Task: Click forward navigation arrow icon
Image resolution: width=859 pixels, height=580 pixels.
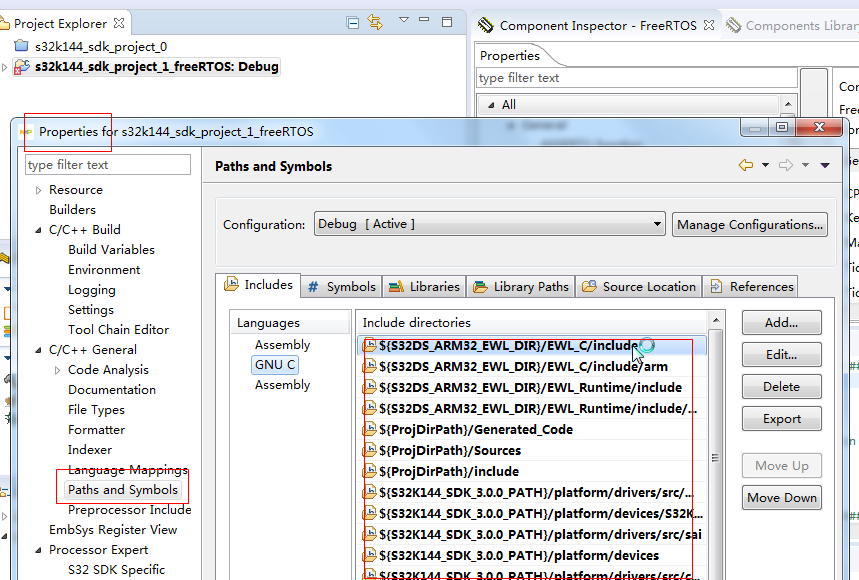Action: 786,165
